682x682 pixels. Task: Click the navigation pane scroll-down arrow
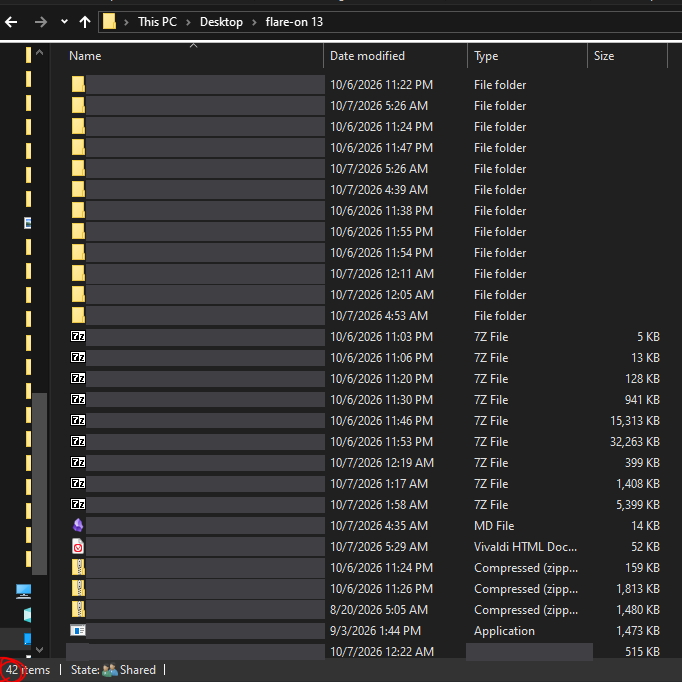[40, 650]
